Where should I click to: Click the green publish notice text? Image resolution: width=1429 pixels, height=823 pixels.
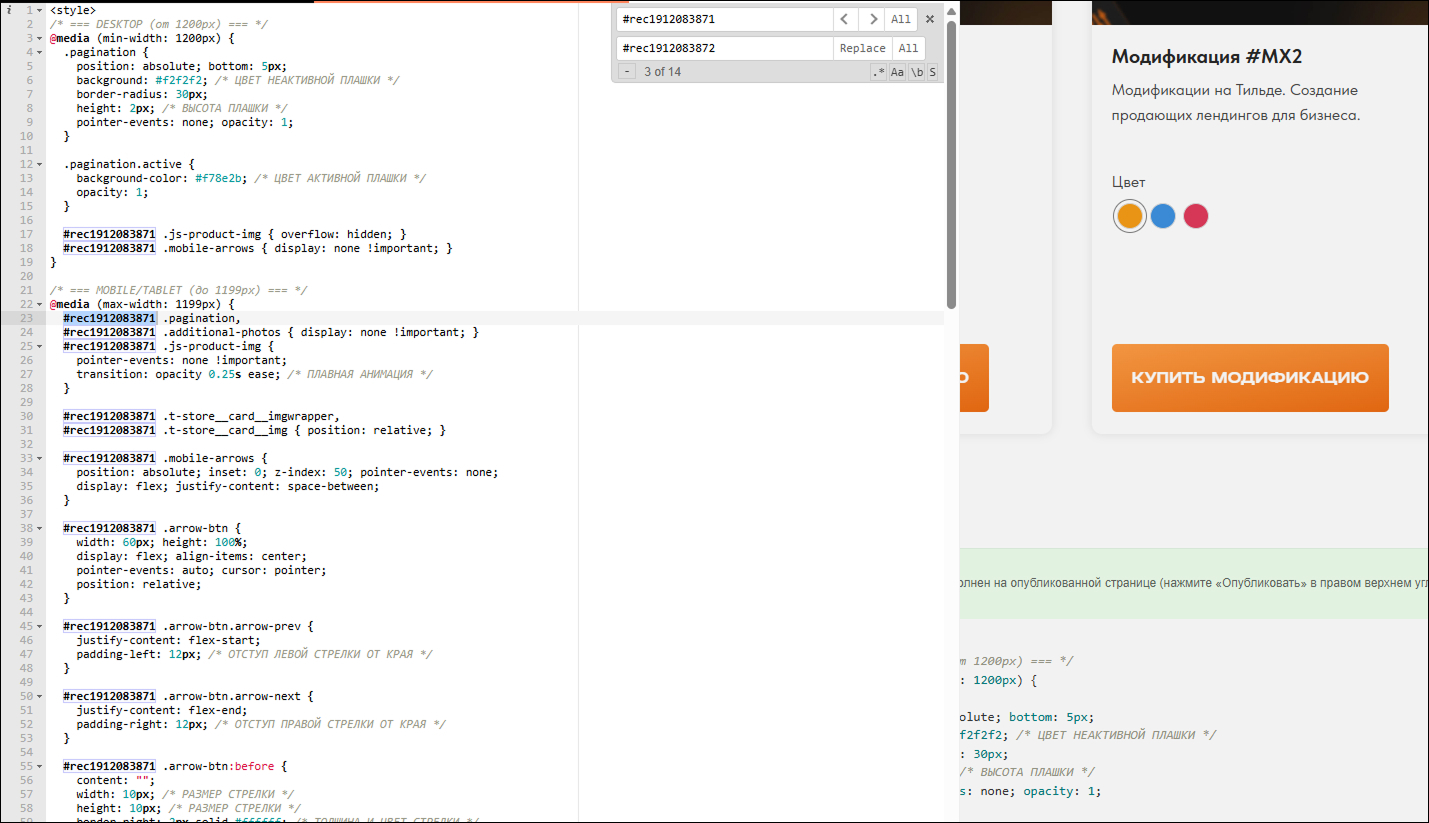pos(1194,583)
